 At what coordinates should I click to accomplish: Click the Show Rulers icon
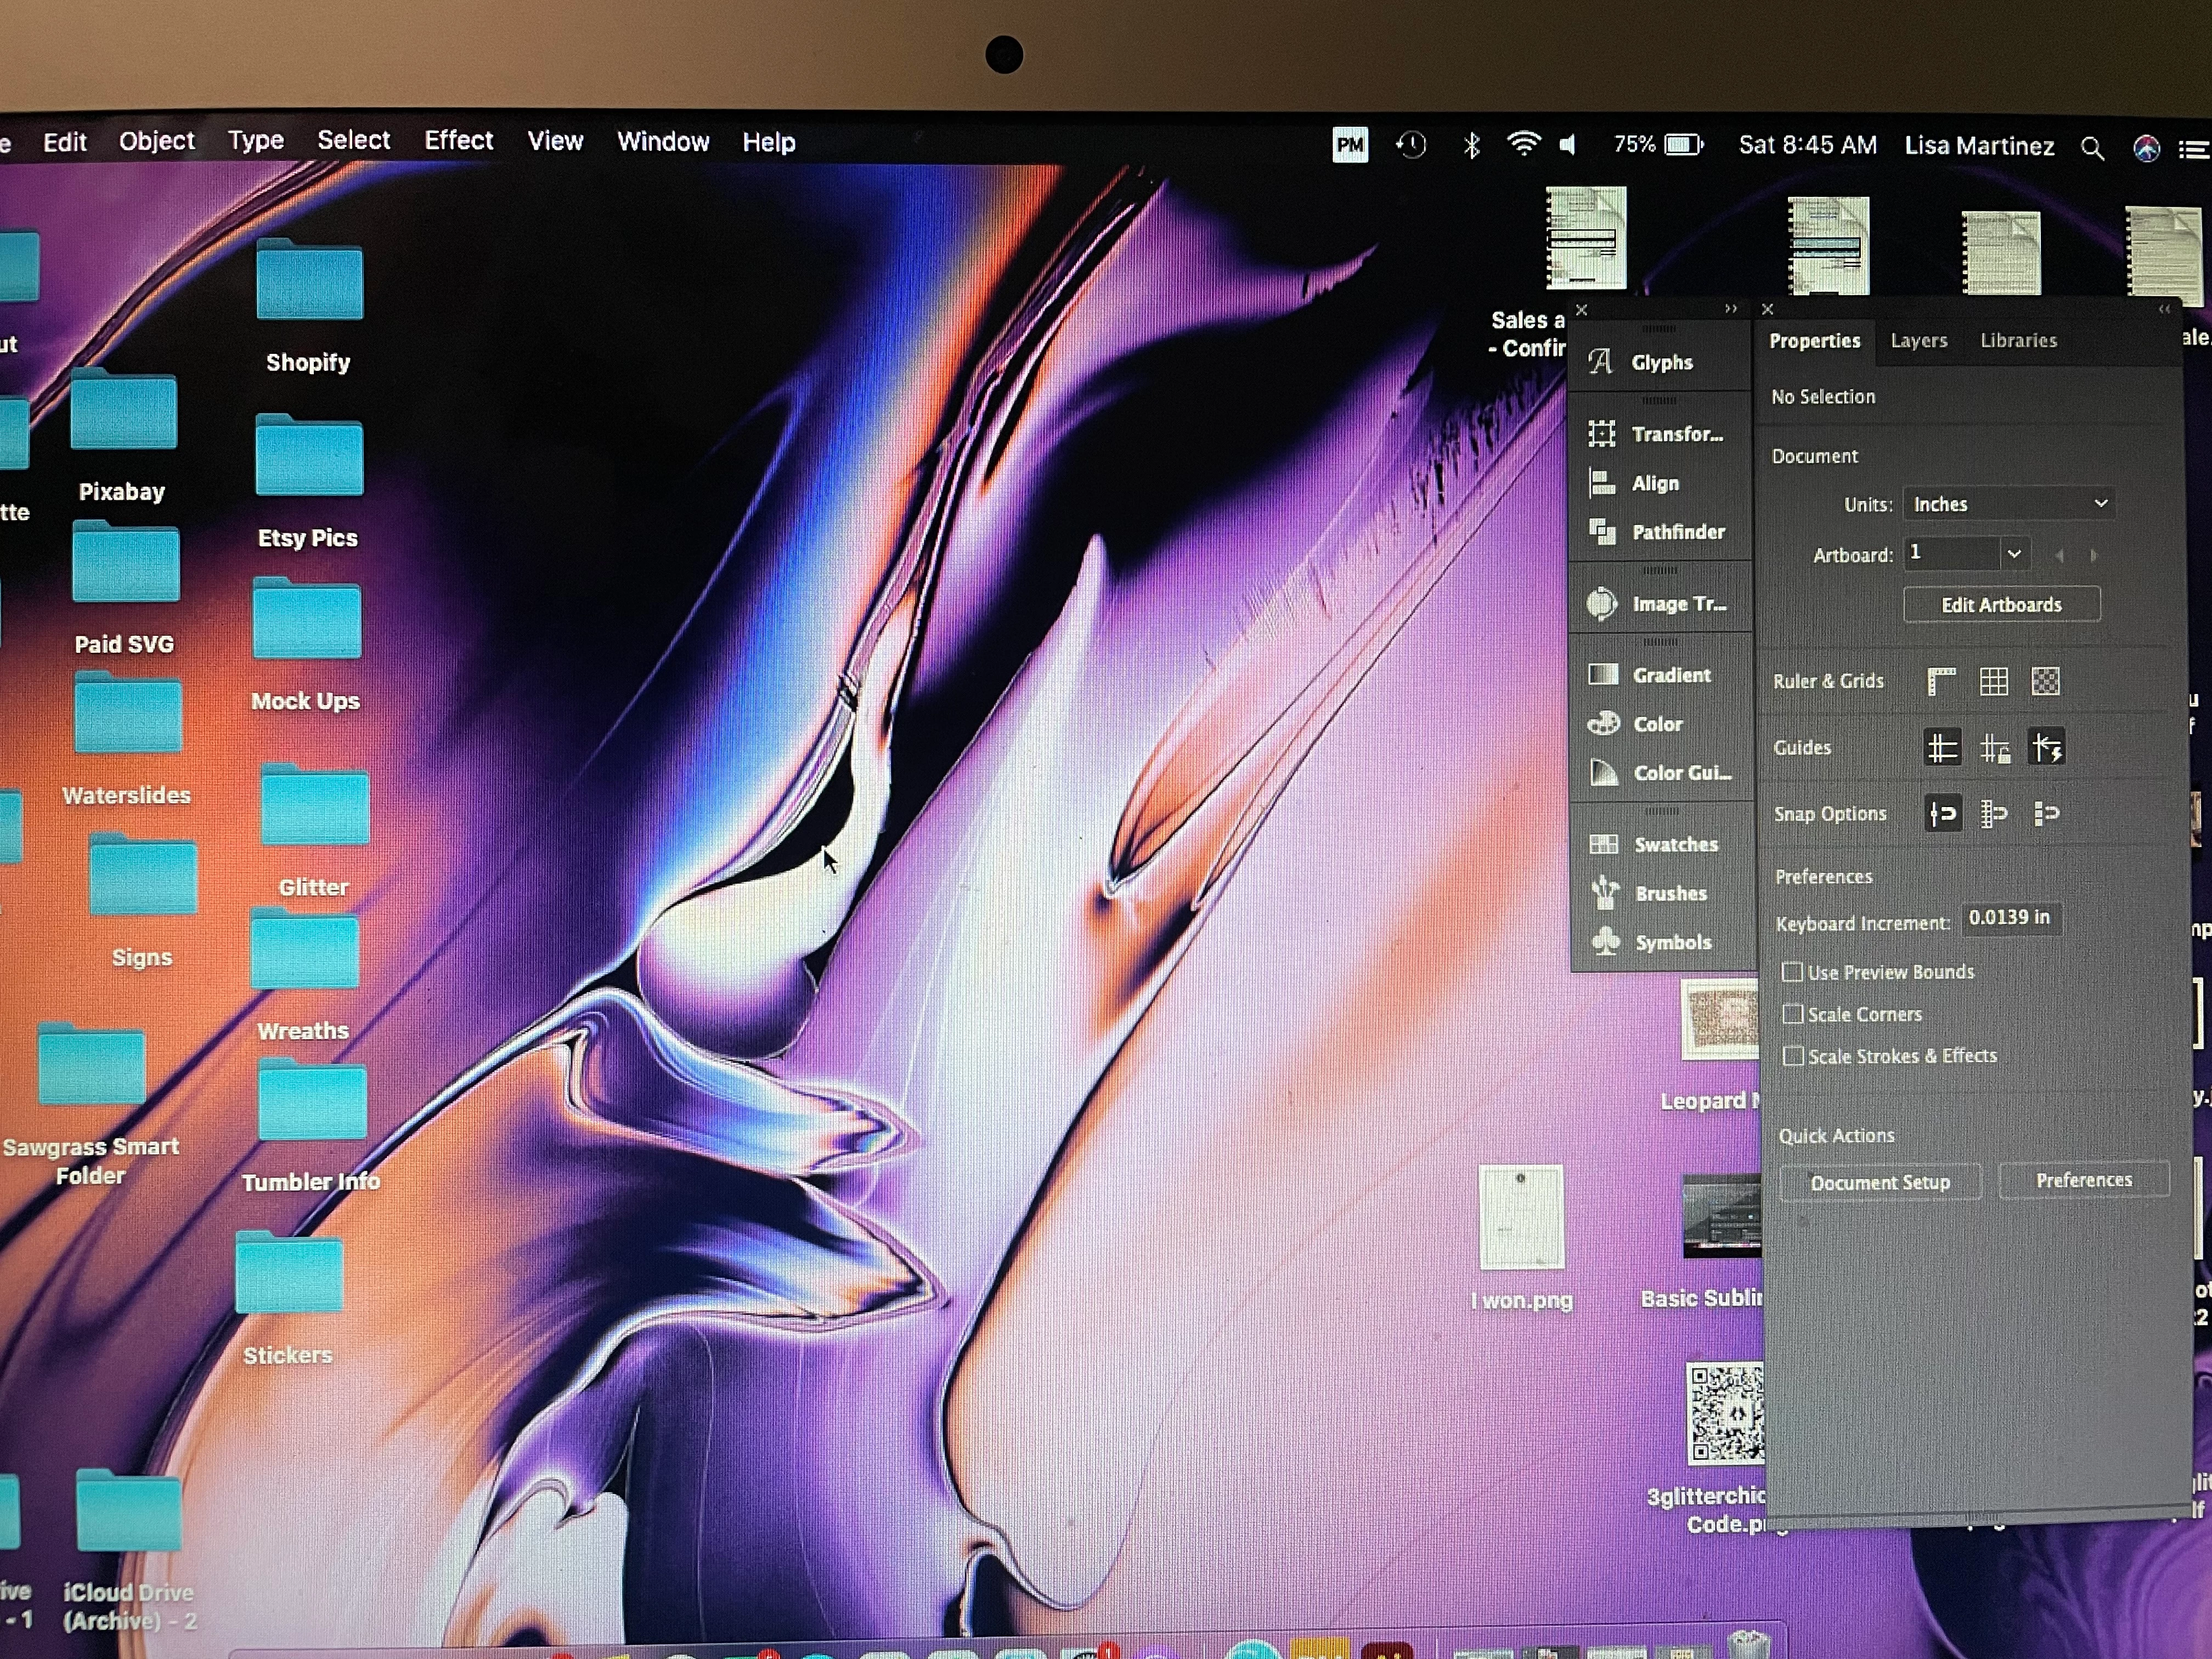(x=1941, y=682)
